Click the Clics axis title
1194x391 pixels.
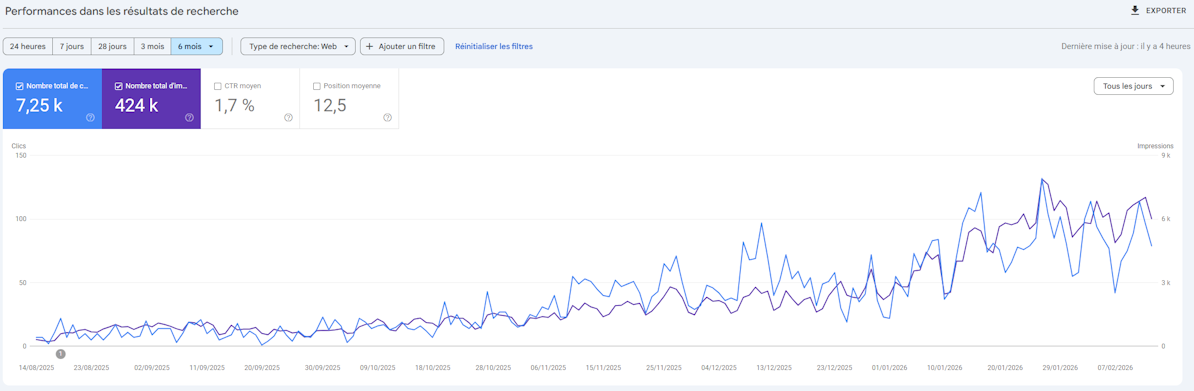click(19, 146)
